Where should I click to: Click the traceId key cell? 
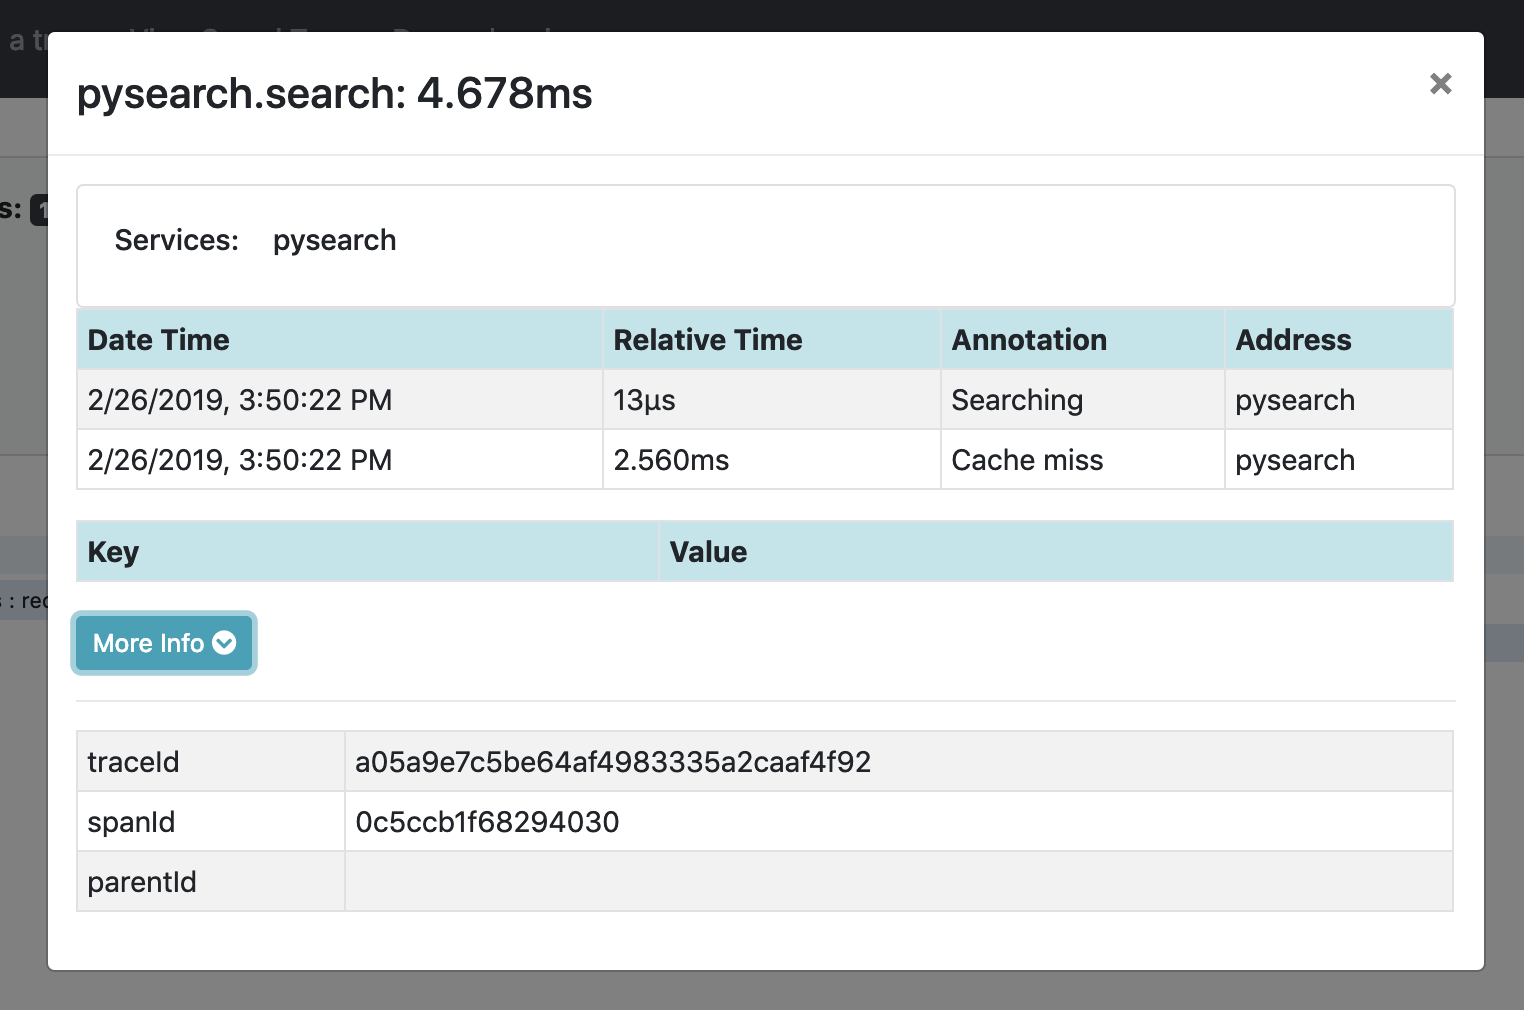(x=211, y=762)
